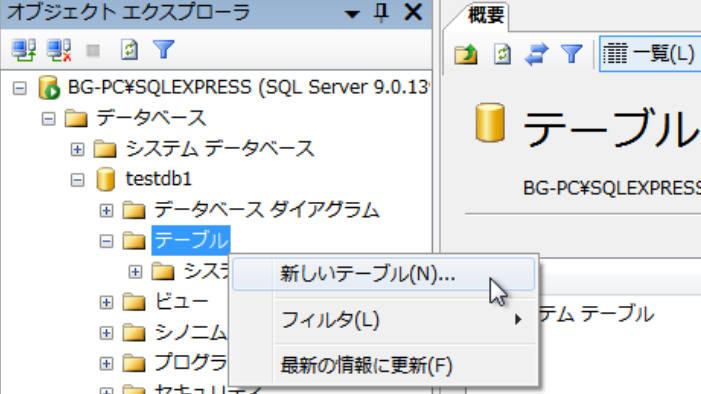The height and width of the screenshot is (394, 701).
Task: Toggle the Object Explorer auto-hide pin
Action: (381, 13)
